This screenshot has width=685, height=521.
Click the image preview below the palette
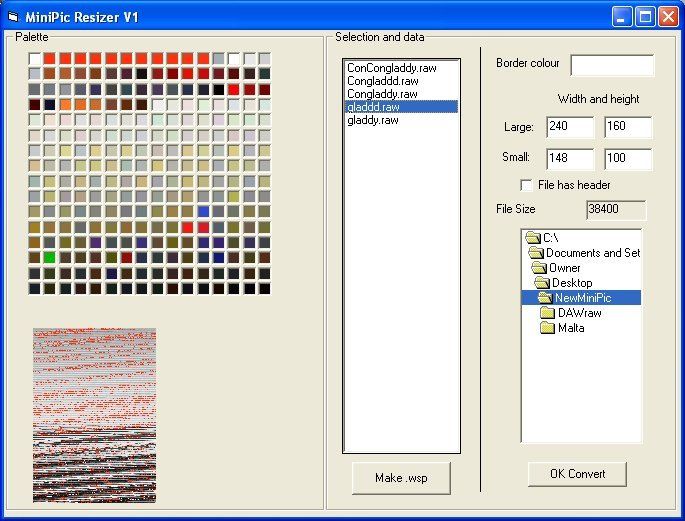coord(94,415)
